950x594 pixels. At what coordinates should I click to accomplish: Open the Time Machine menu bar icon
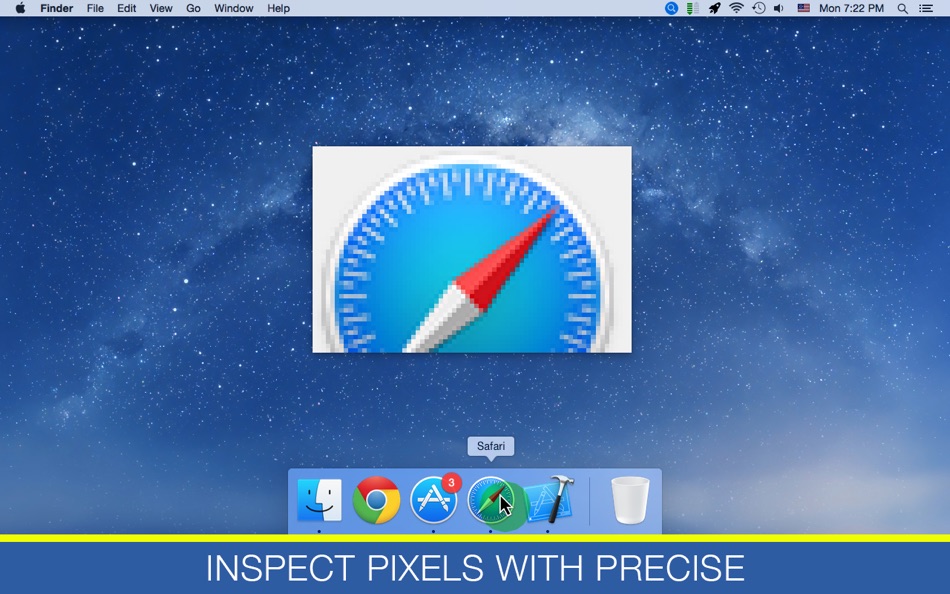point(758,8)
